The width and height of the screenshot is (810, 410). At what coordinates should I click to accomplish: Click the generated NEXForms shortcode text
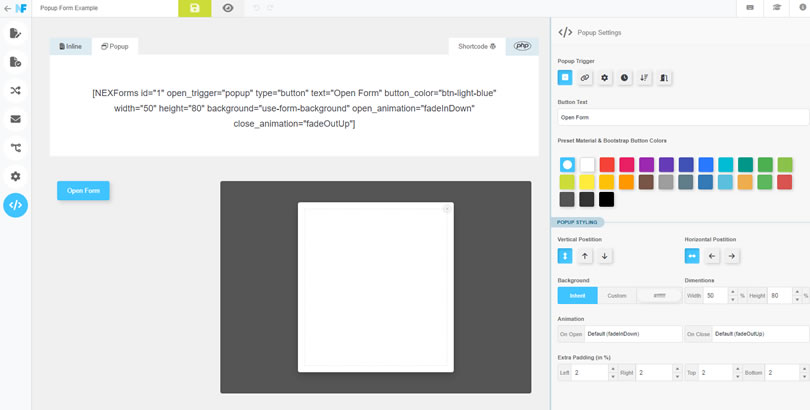294,108
